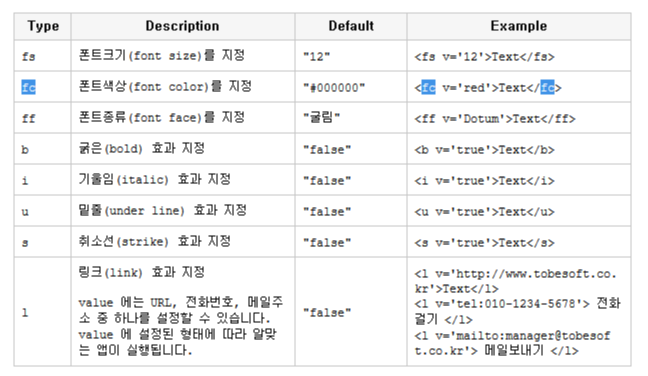Click the "false" default in italic row
Image resolution: width=648 pixels, height=376 pixels.
[327, 180]
